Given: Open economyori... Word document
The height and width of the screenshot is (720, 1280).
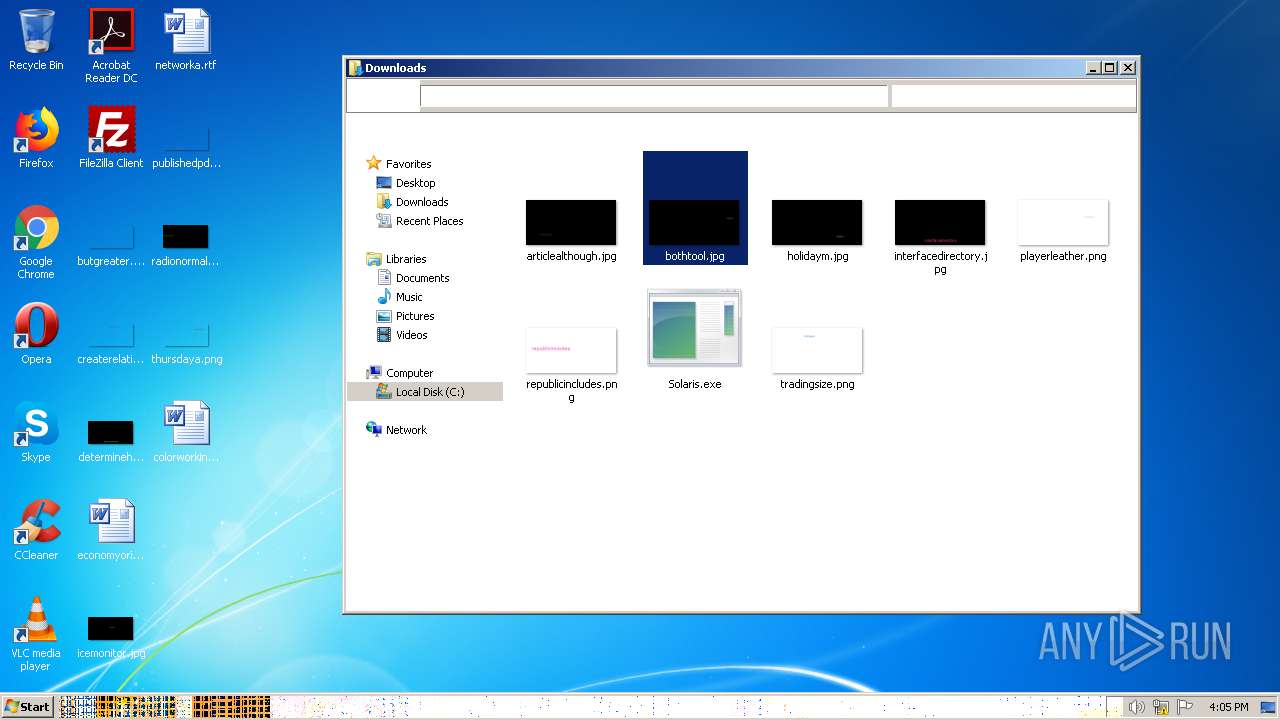Looking at the screenshot, I should 111,530.
